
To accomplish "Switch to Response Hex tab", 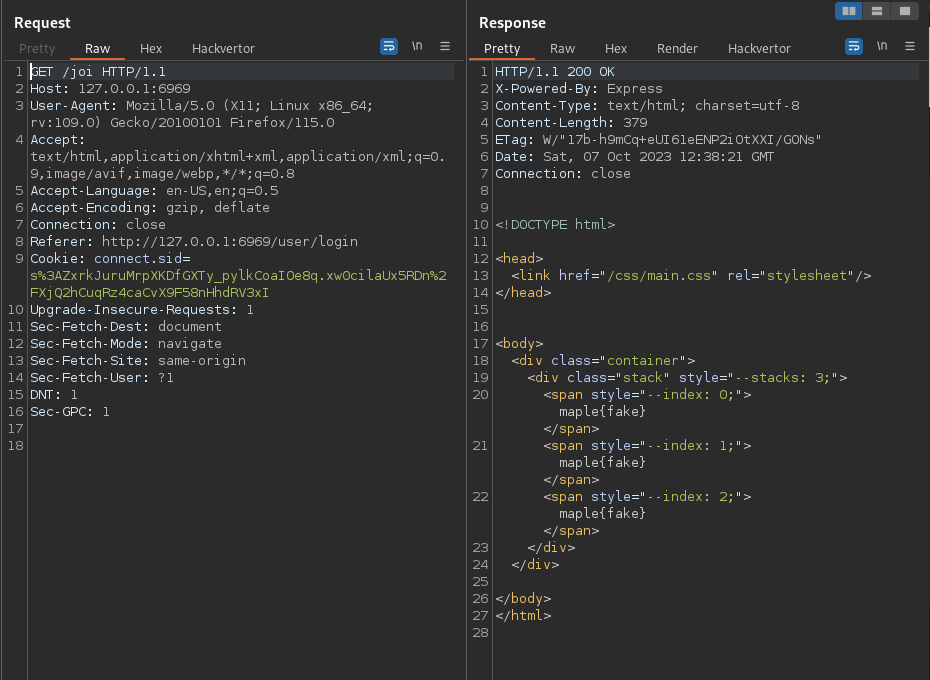I will [616, 49].
